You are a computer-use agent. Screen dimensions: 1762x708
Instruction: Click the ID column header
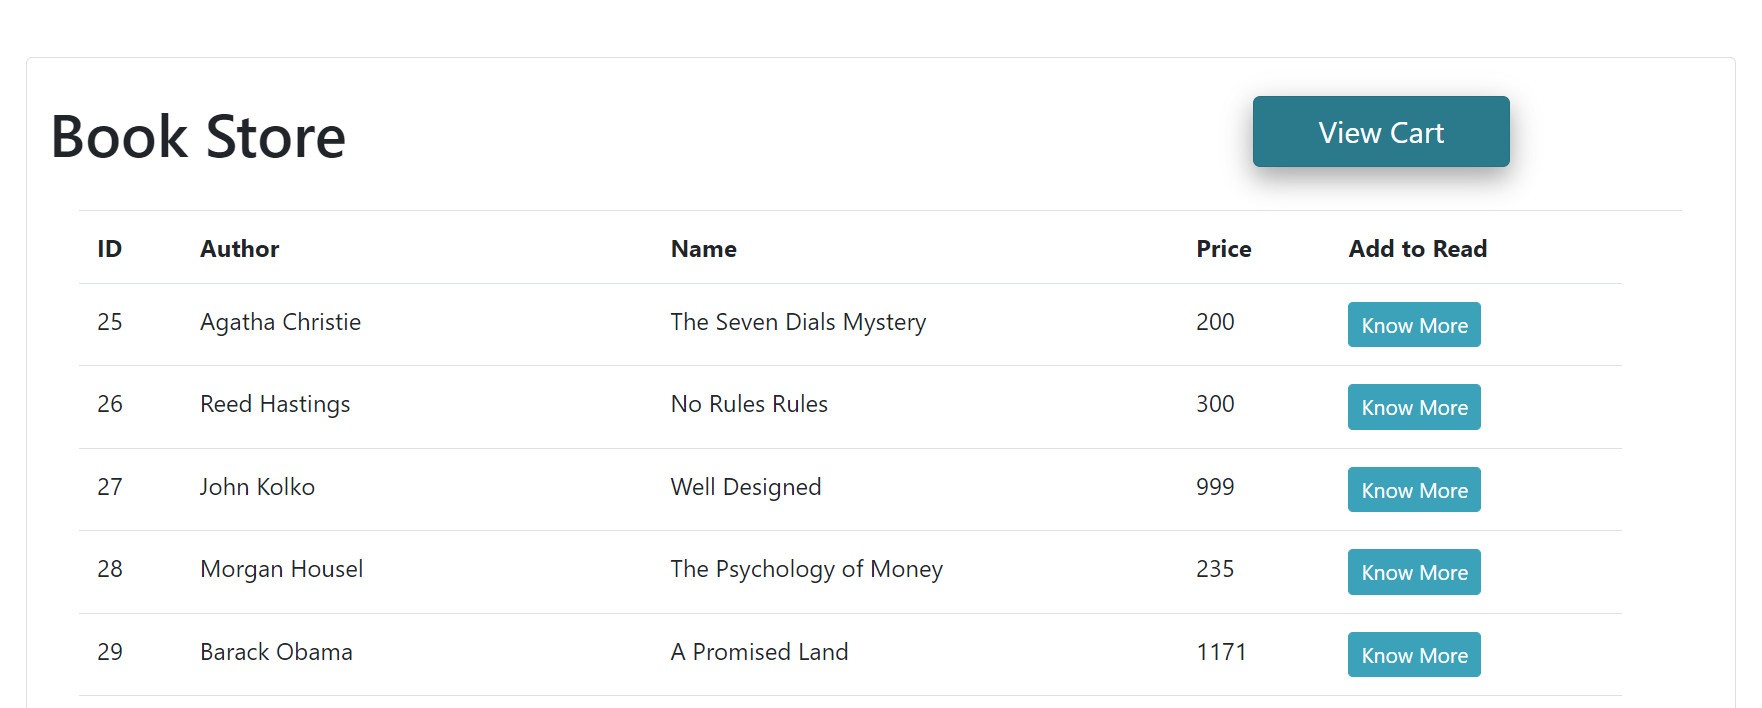[110, 249]
